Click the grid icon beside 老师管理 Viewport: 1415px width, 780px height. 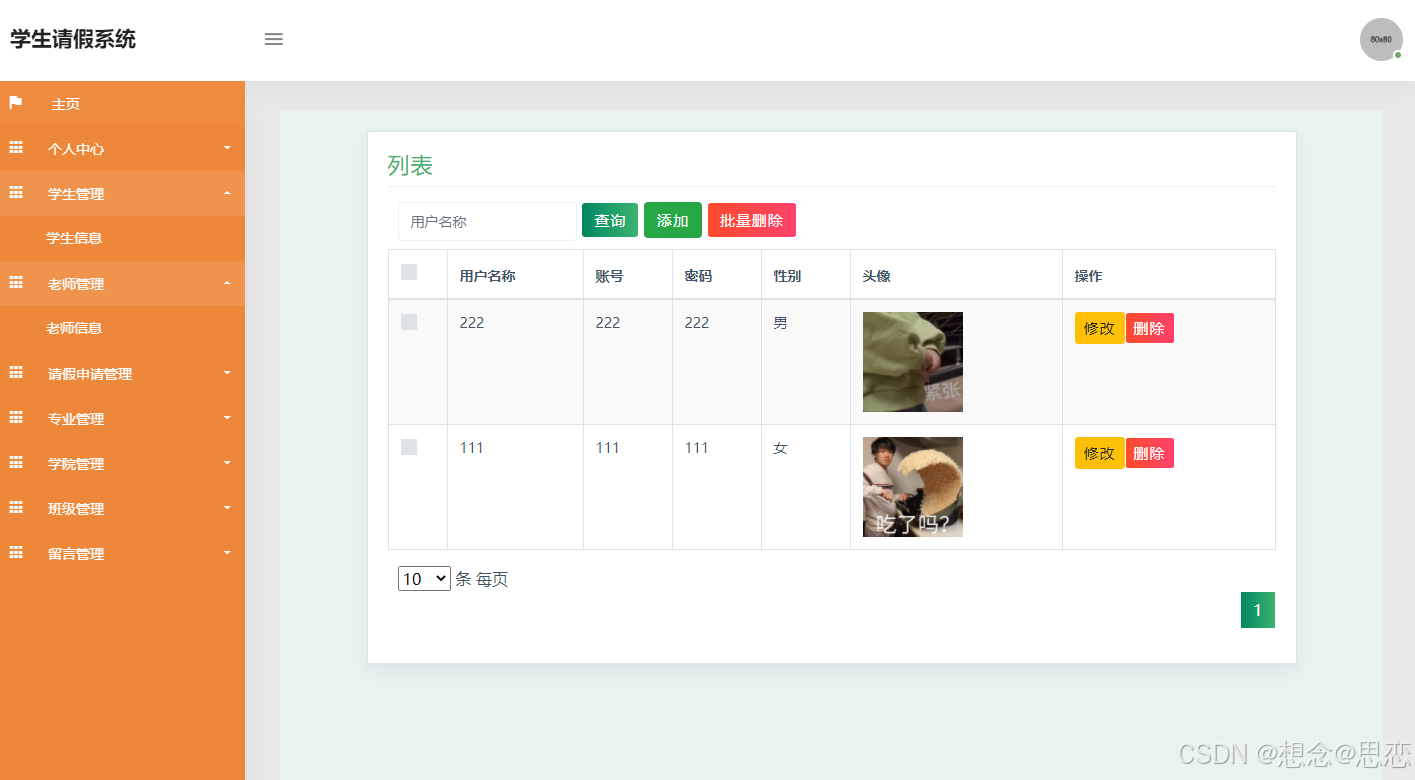point(16,283)
